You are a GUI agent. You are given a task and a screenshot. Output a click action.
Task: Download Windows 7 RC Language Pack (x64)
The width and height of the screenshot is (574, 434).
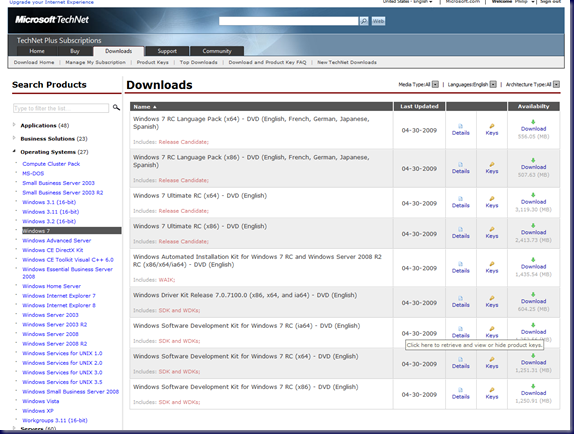coord(533,129)
